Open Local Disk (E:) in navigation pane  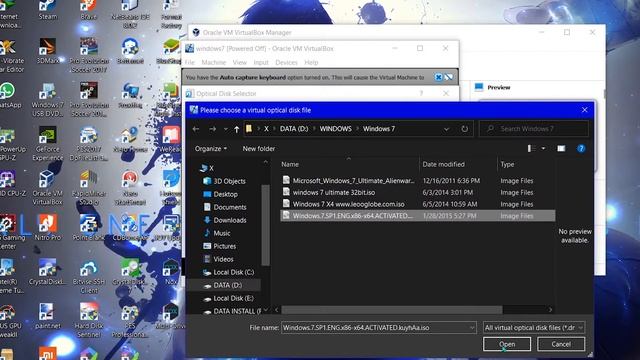click(x=228, y=298)
